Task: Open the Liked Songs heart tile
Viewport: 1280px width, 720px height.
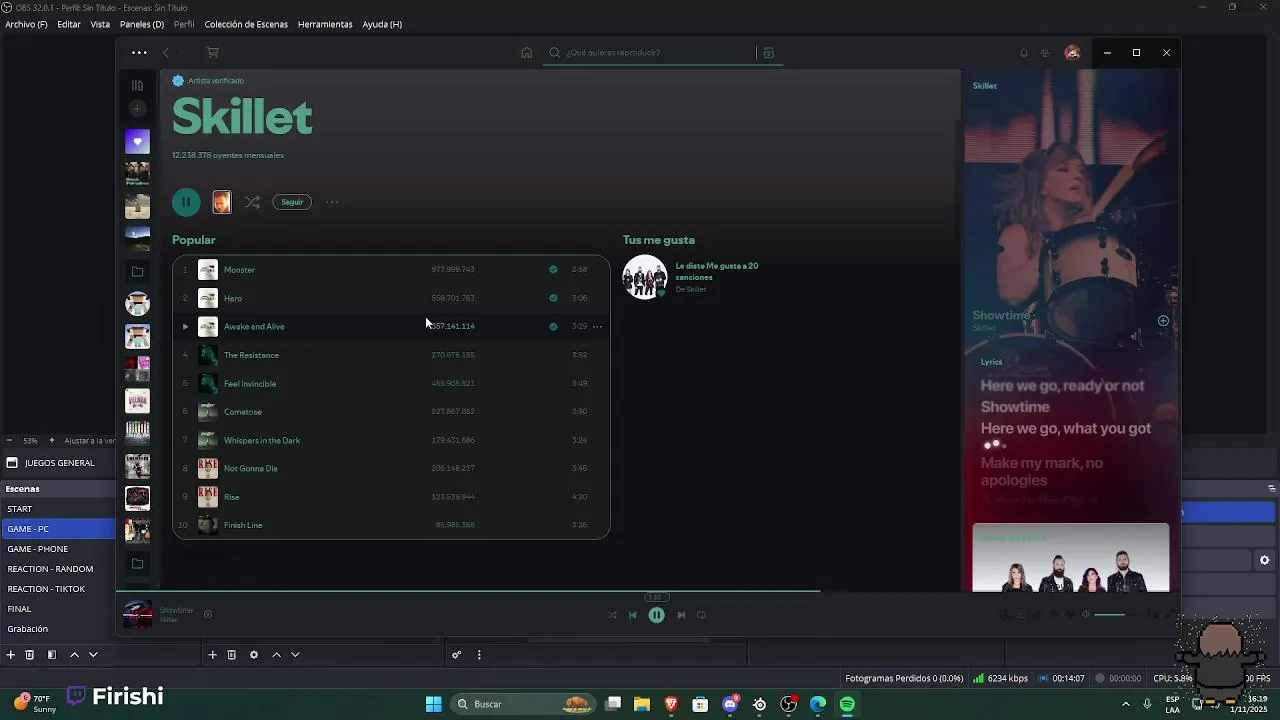Action: (x=137, y=142)
